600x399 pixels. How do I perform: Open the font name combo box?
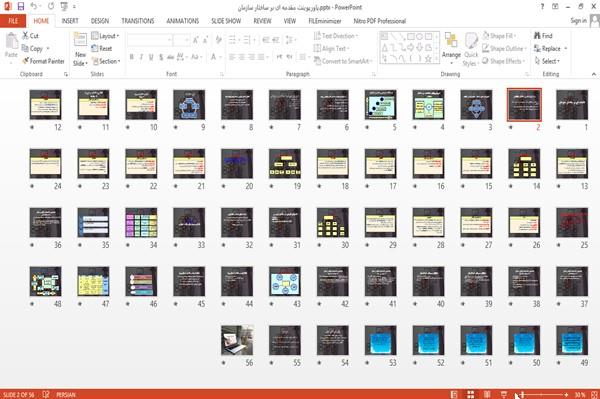pyautogui.click(x=150, y=40)
